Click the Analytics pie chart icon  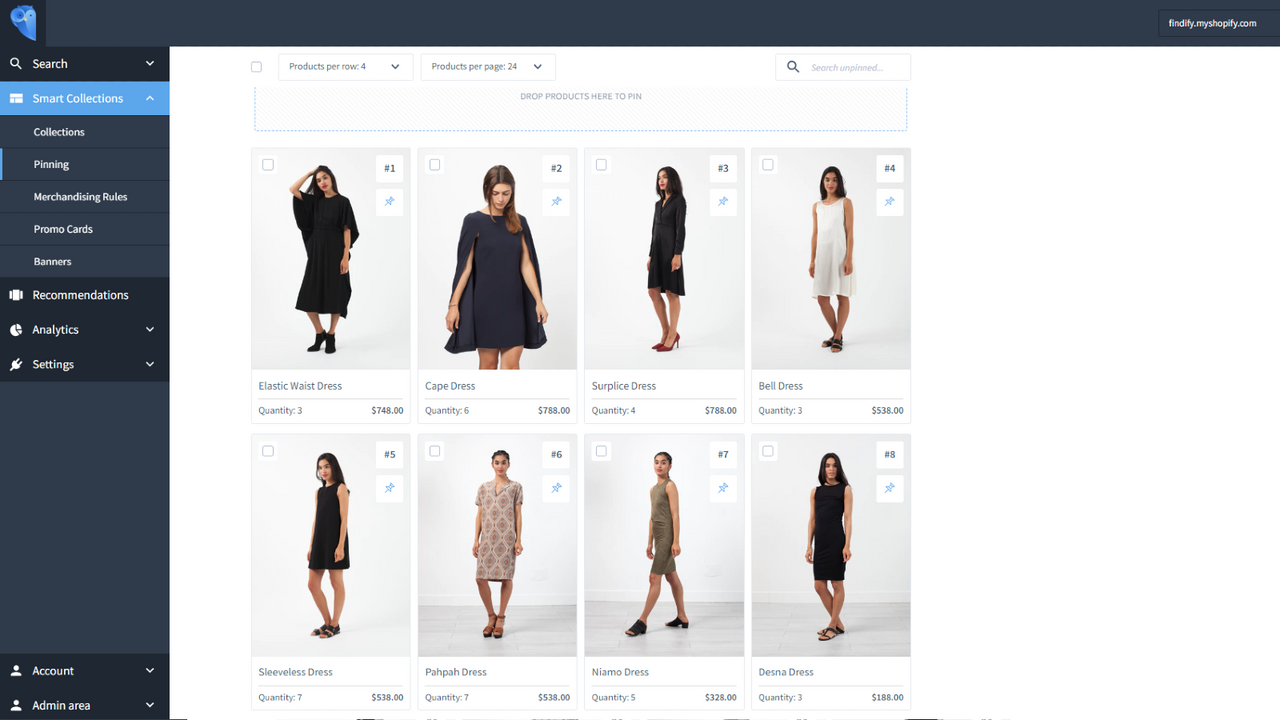(x=15, y=329)
